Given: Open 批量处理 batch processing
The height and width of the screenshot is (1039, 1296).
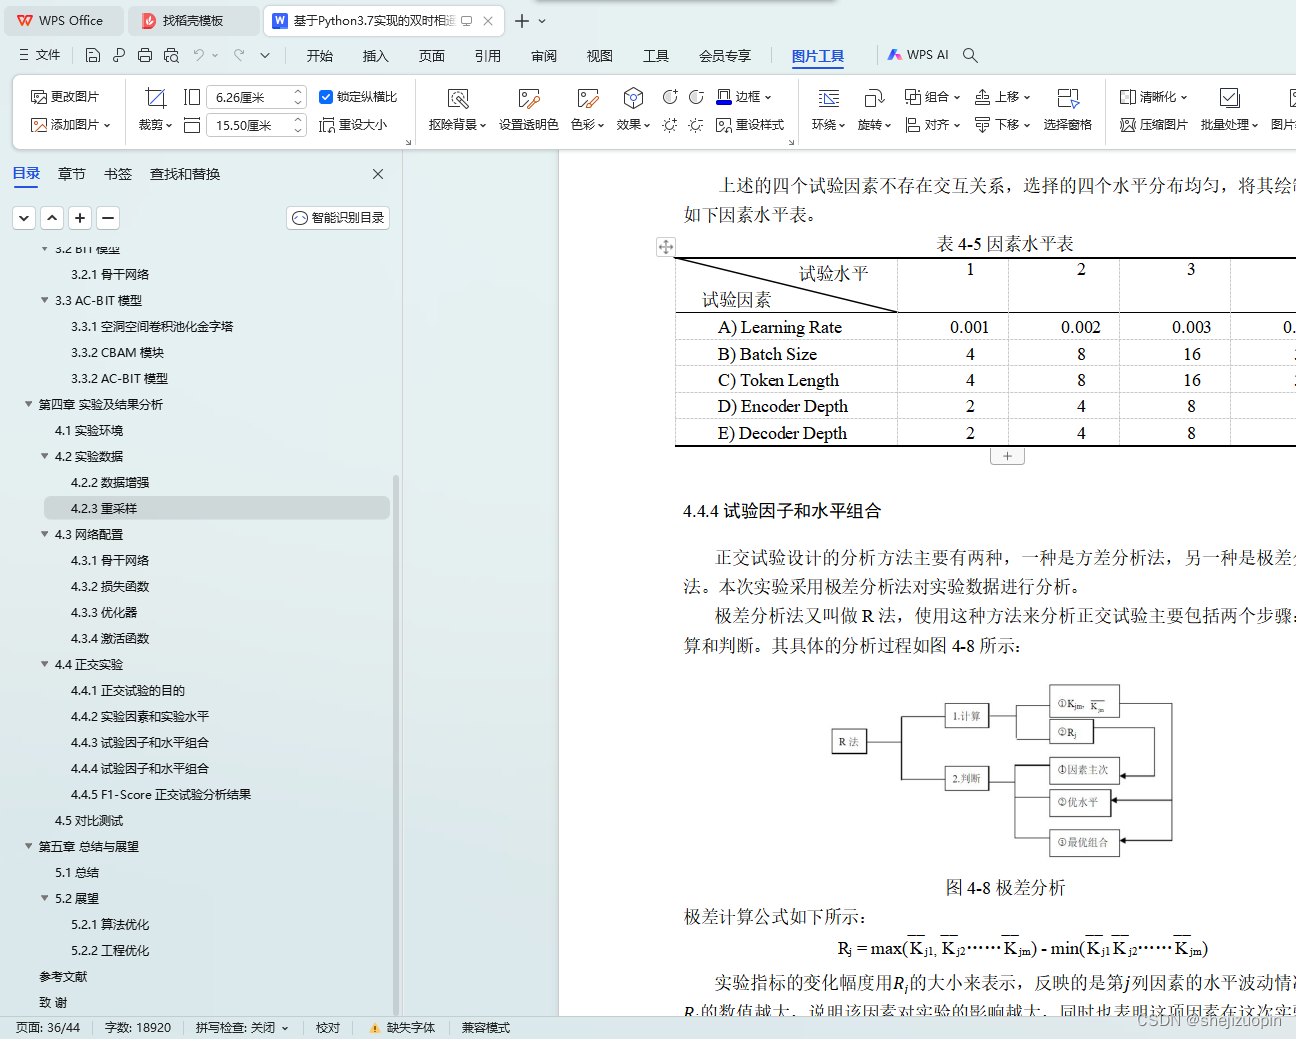Looking at the screenshot, I should [x=1228, y=125].
